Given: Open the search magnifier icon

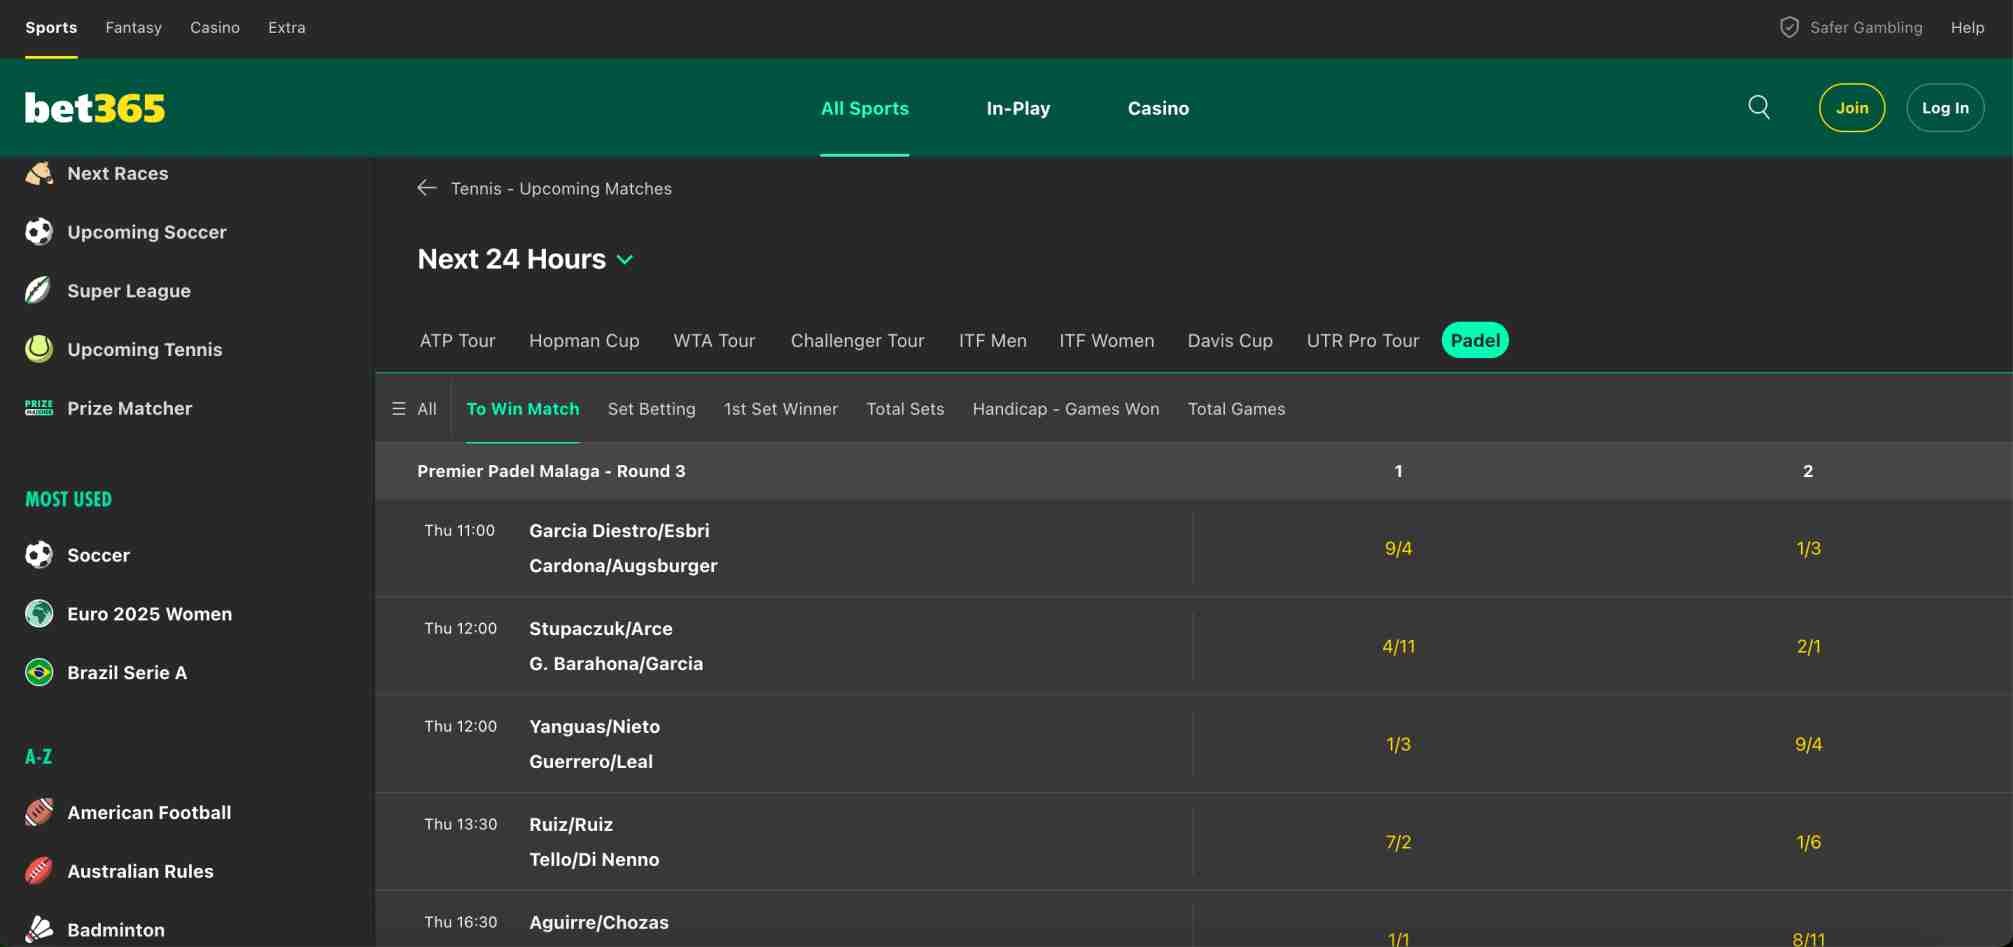Looking at the screenshot, I should click(x=1759, y=107).
